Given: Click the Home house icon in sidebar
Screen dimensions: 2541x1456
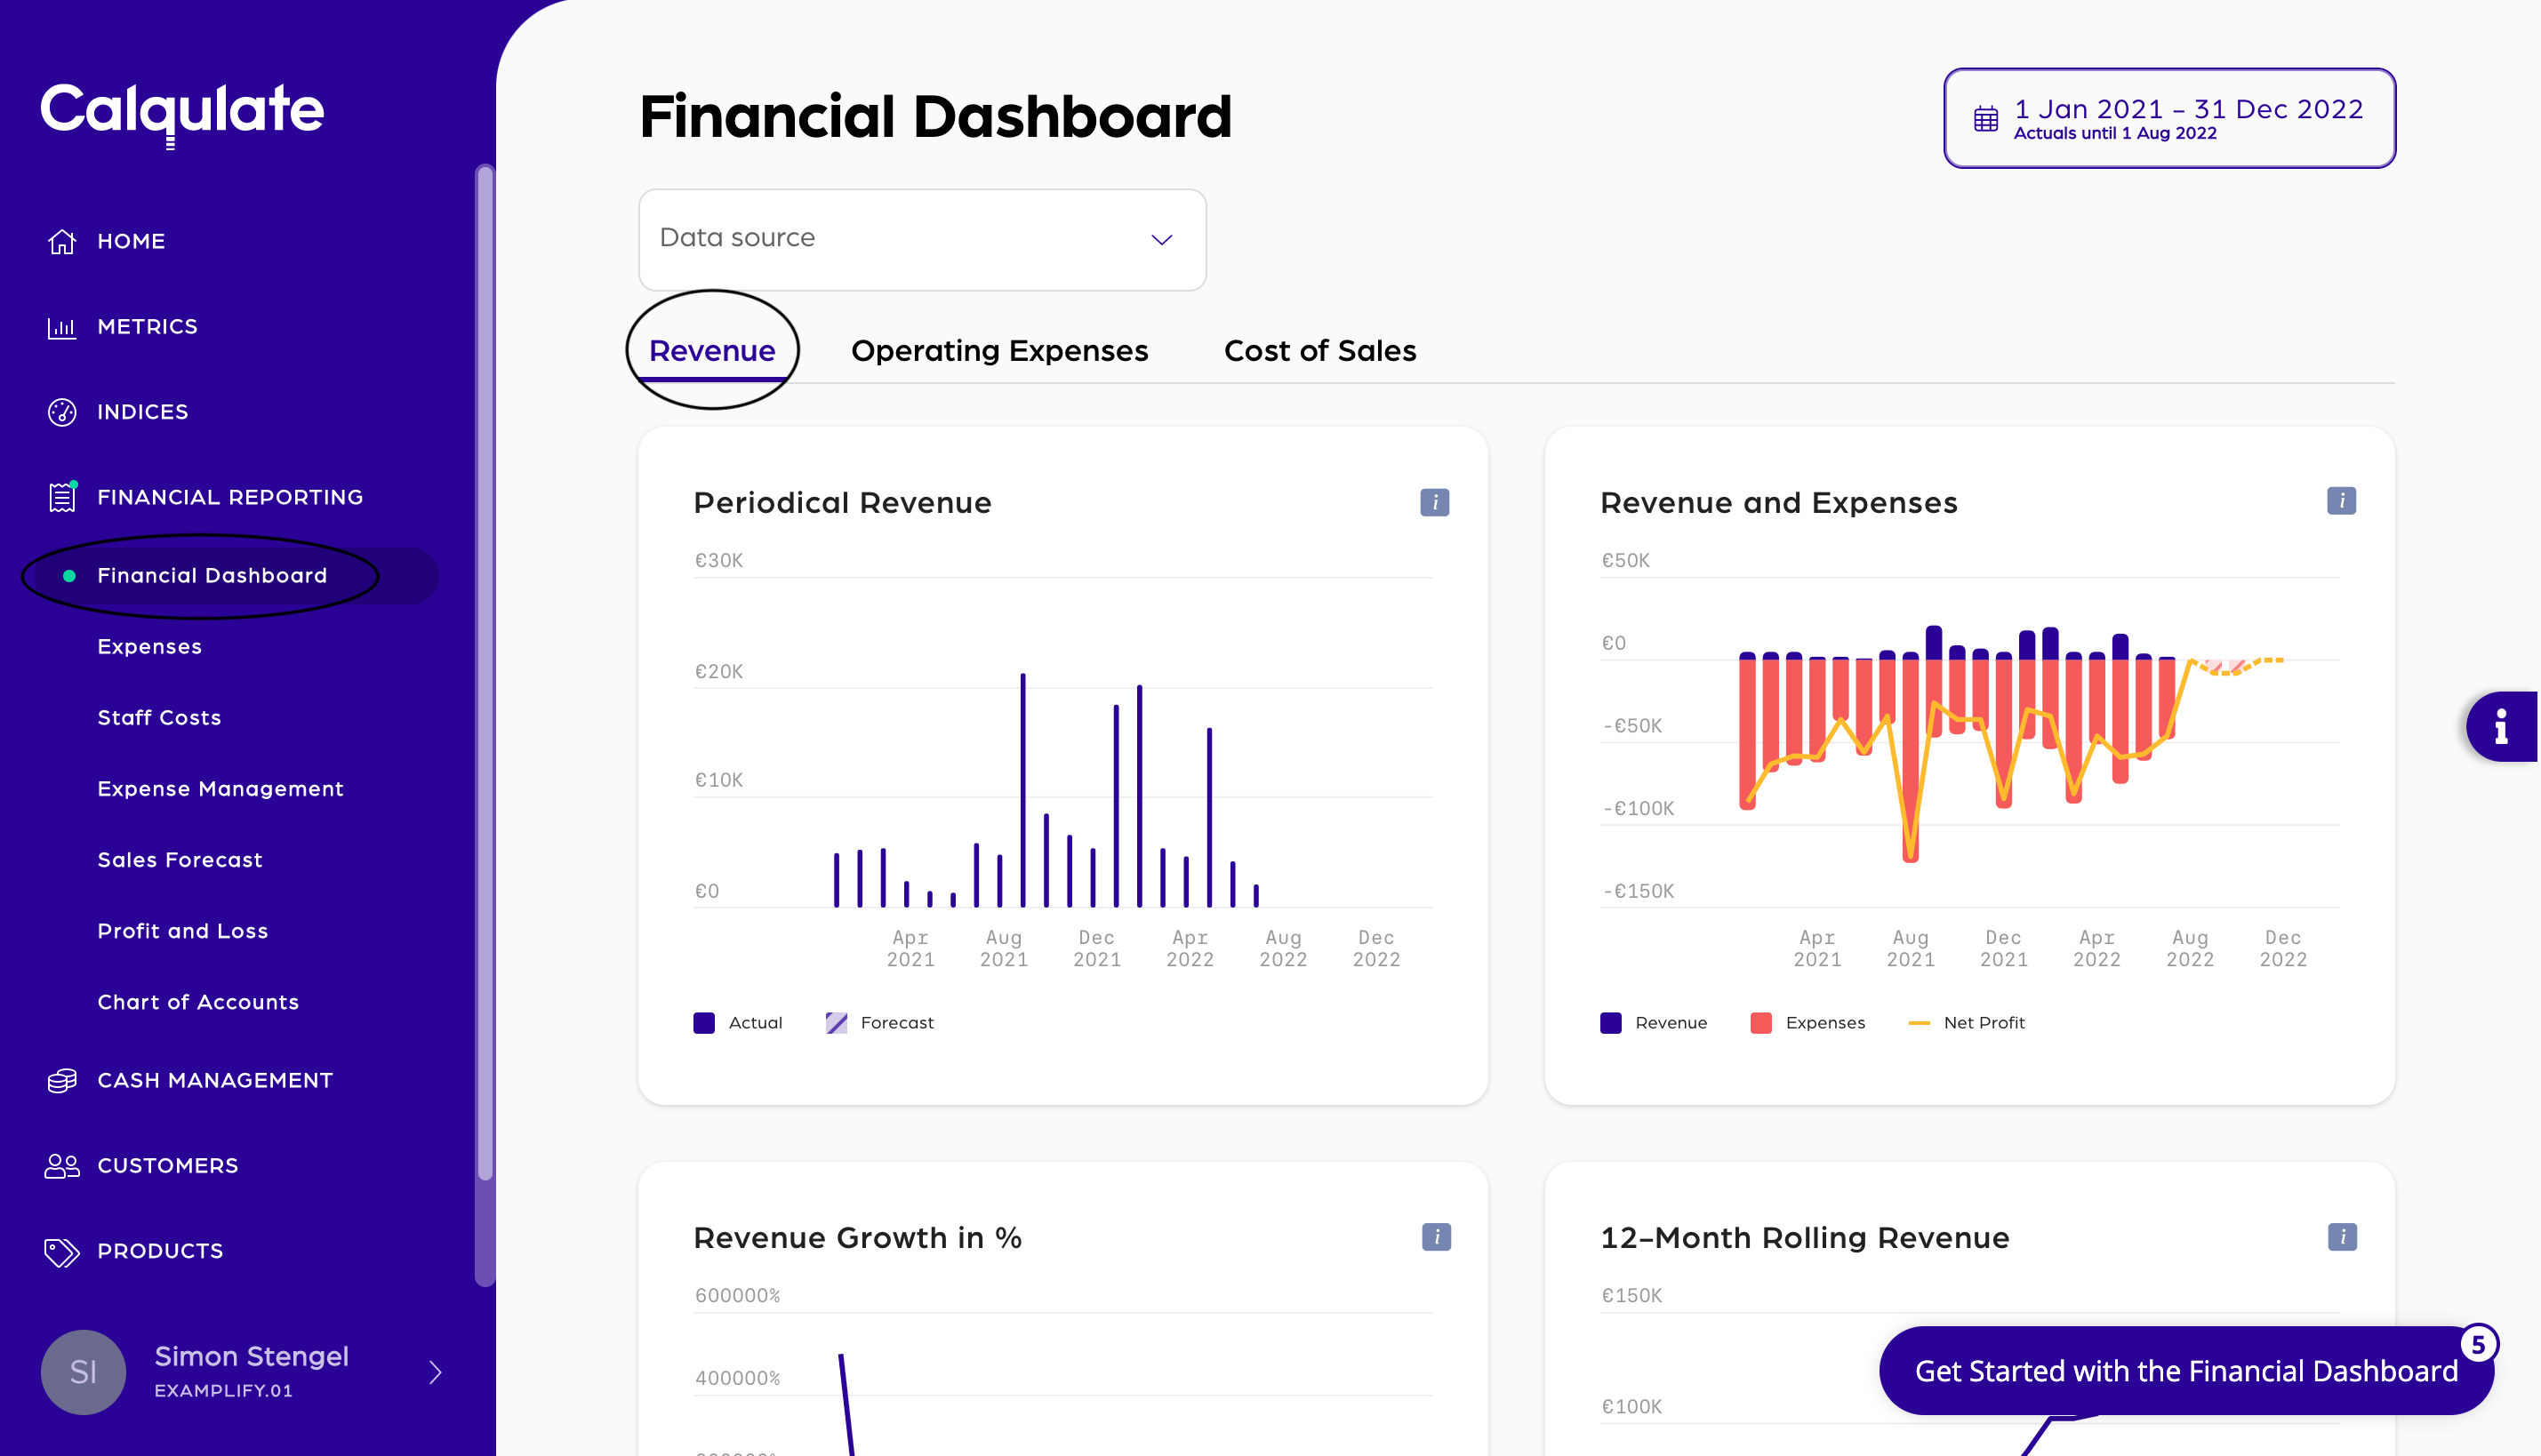Looking at the screenshot, I should pyautogui.click(x=62, y=241).
